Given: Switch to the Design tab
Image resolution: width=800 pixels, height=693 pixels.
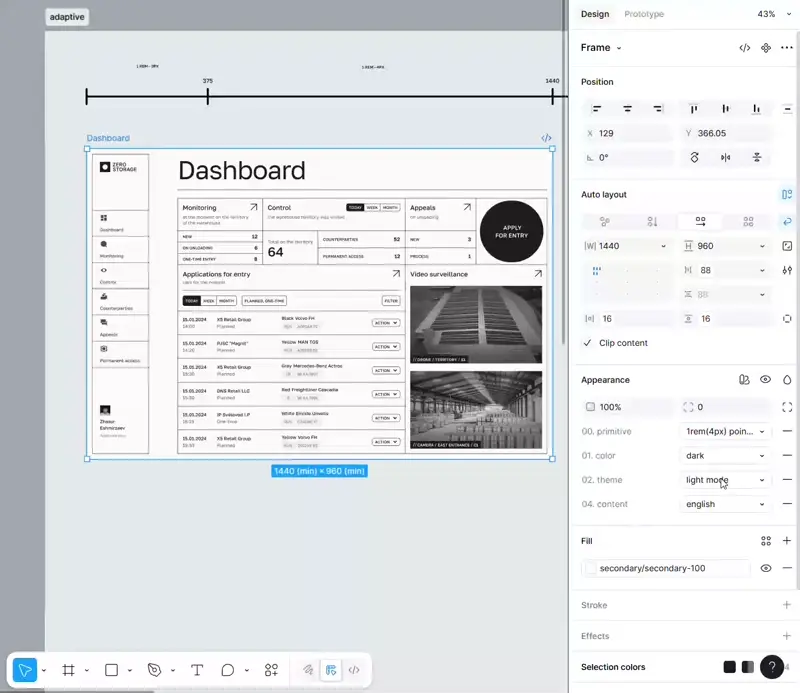Looking at the screenshot, I should pos(595,14).
